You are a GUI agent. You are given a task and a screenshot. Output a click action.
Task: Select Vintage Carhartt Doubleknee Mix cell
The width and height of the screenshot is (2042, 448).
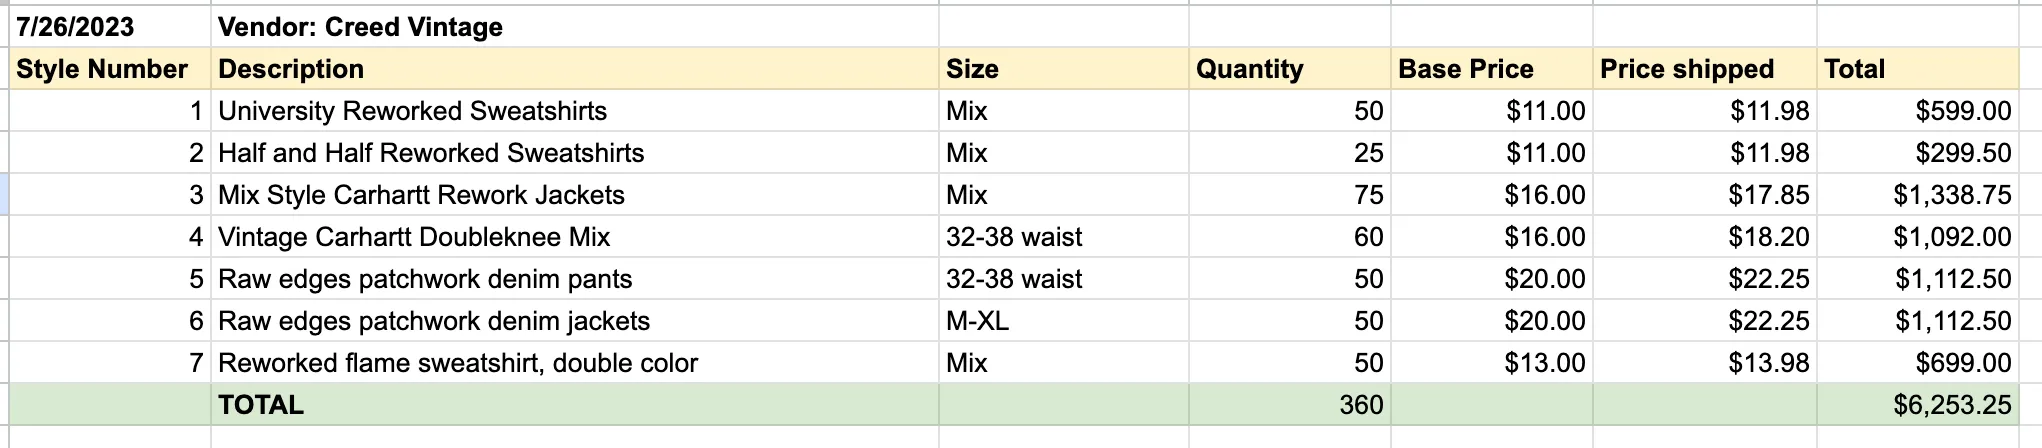tap(575, 237)
